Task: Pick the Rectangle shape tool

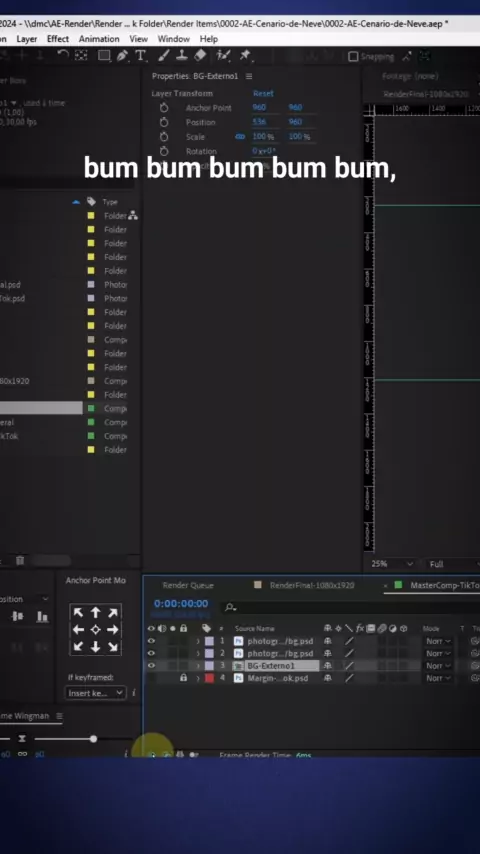Action: click(x=104, y=56)
